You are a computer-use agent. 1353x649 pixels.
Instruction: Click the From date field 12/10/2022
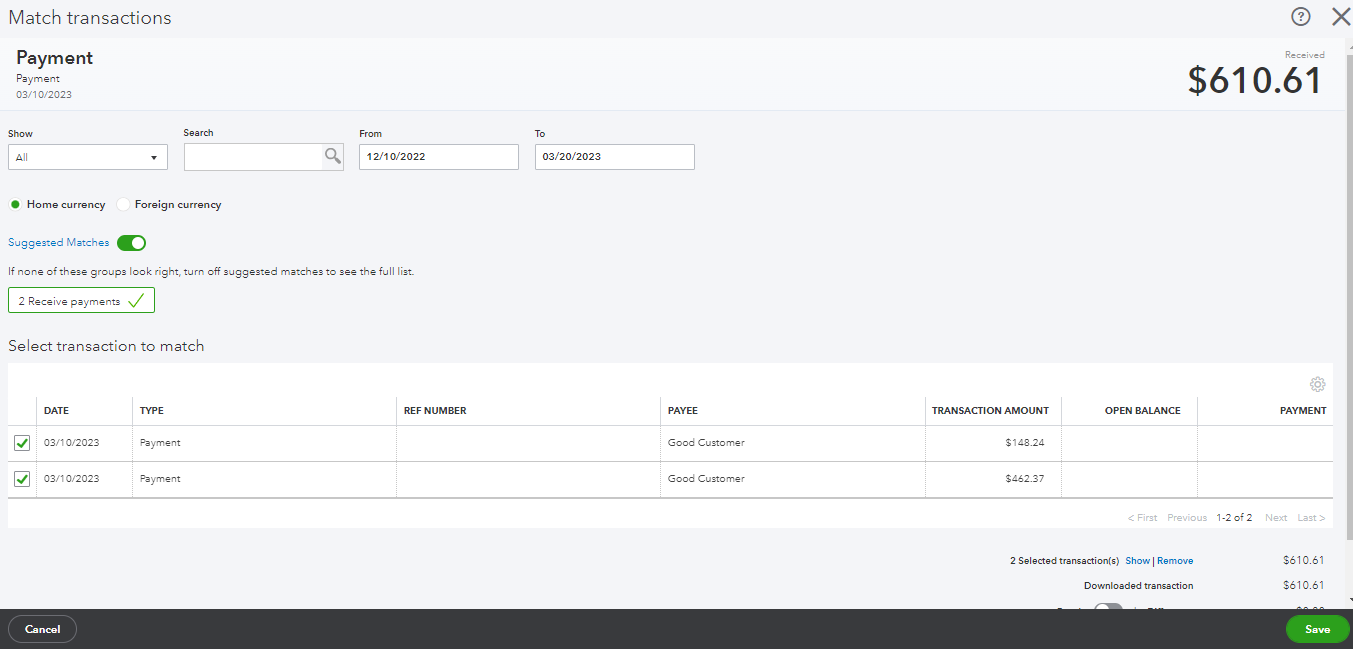click(x=438, y=157)
